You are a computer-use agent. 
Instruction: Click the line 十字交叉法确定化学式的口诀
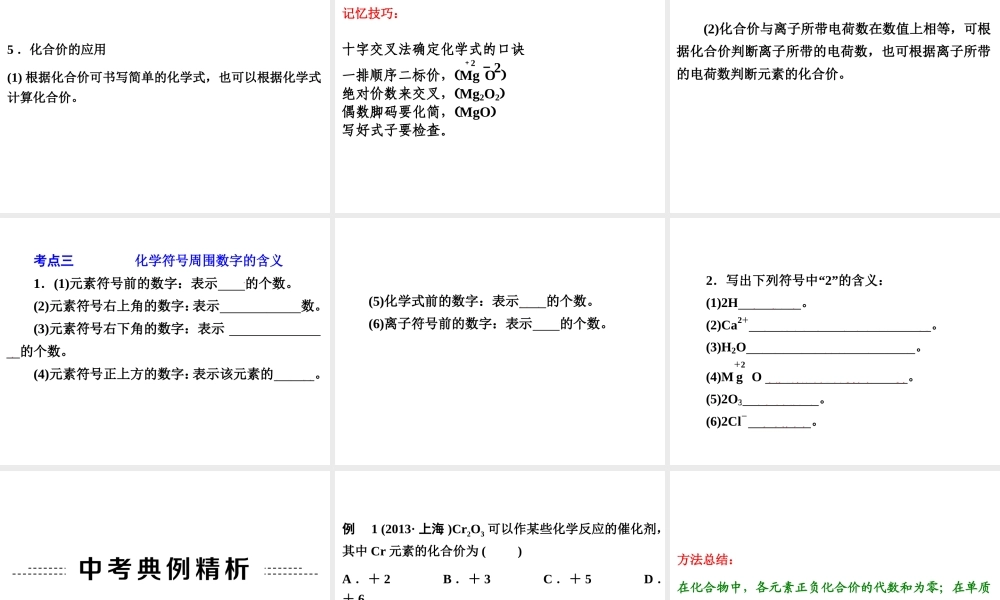coord(433,49)
